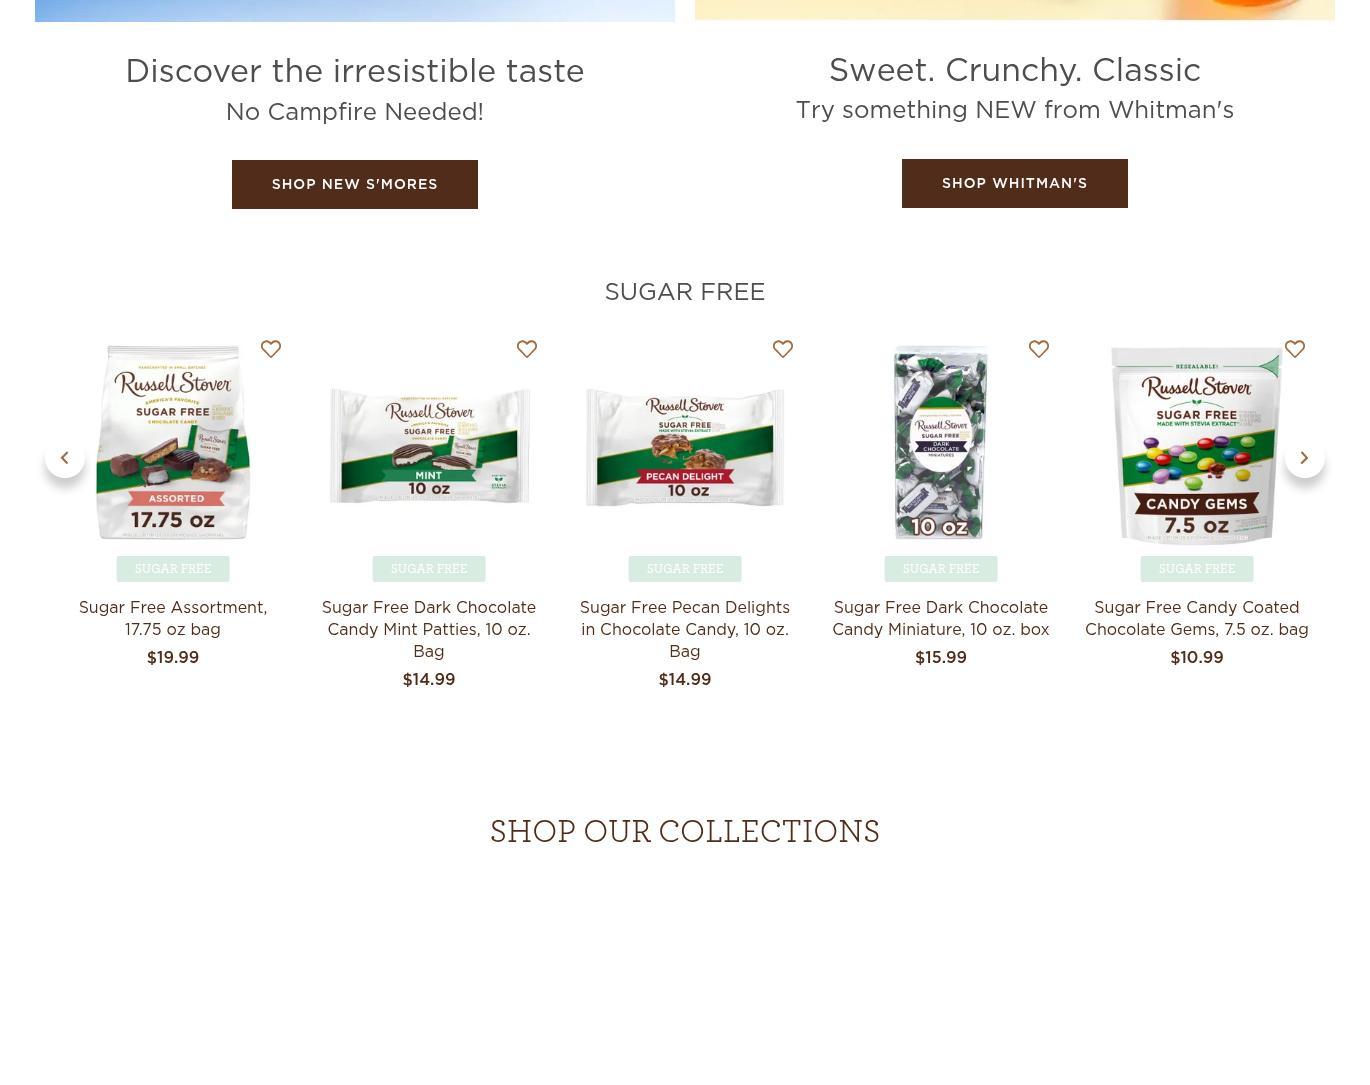Open Sugar Free Dark Chocolate Mint Patties link
1370x1085 pixels.
(x=429, y=629)
